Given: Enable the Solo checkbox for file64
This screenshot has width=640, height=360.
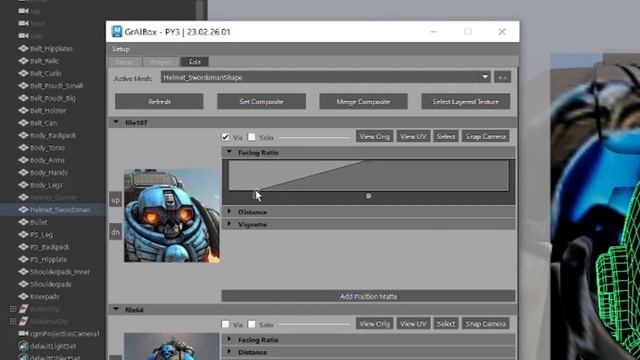Looking at the screenshot, I should (x=252, y=324).
